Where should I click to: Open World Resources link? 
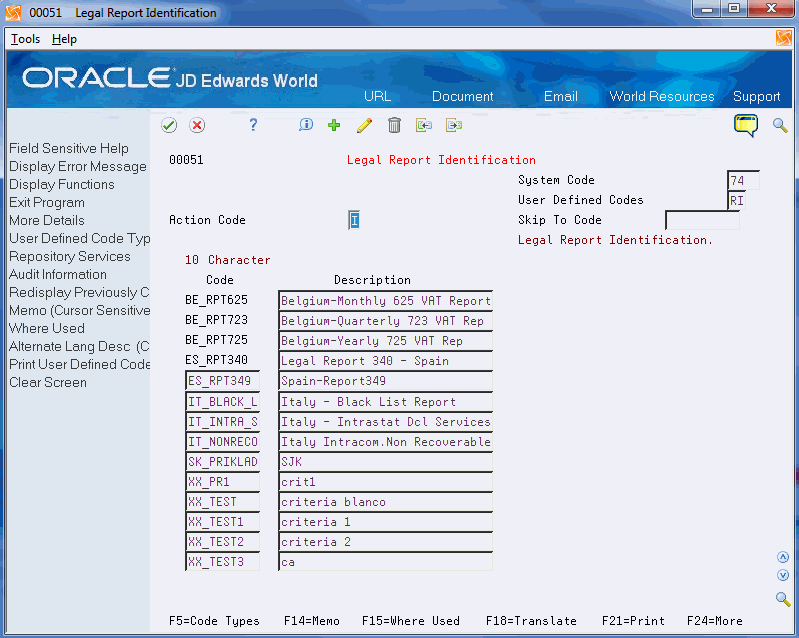pos(662,96)
